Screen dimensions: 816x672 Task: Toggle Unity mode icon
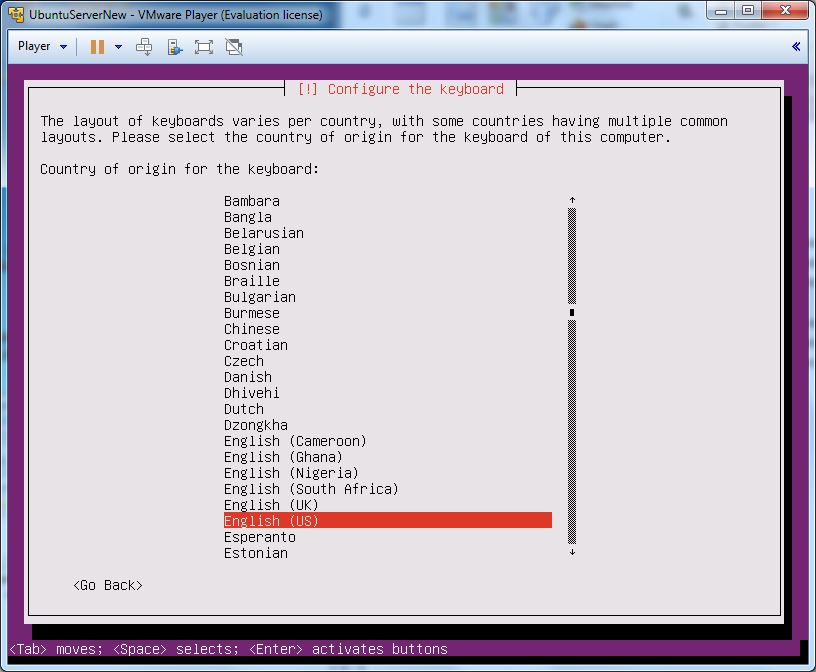tap(234, 46)
